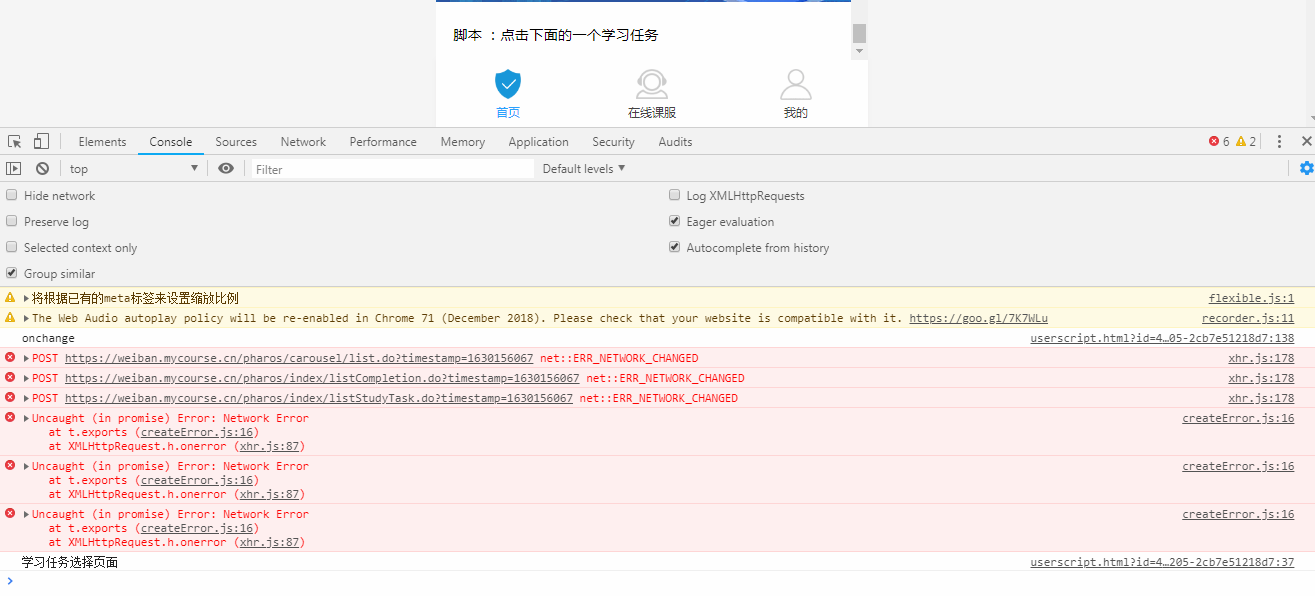Switch to the Network tab
Screen dimensions: 1315x596
(303, 142)
